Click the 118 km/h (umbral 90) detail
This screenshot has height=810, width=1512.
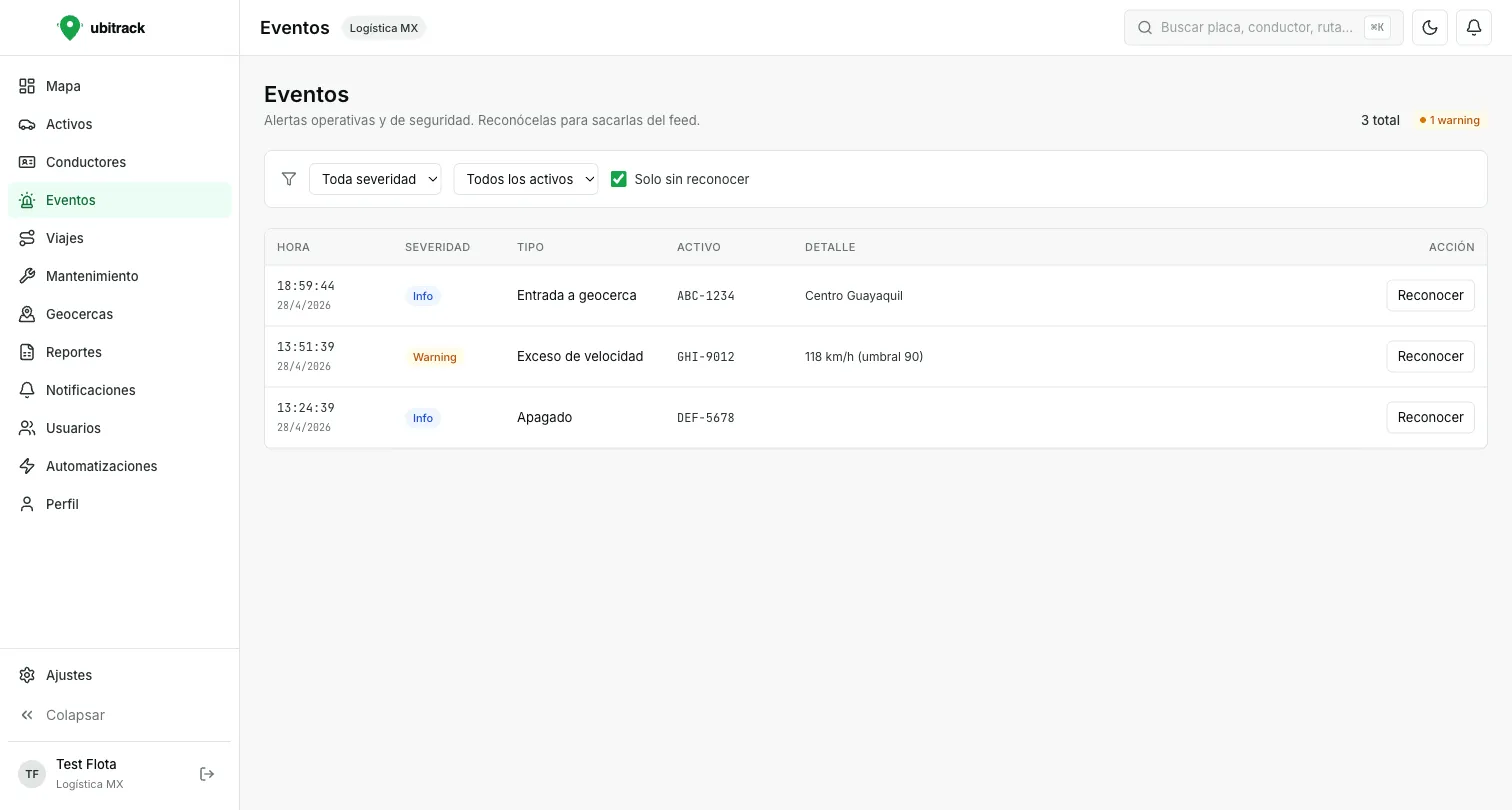pos(864,357)
